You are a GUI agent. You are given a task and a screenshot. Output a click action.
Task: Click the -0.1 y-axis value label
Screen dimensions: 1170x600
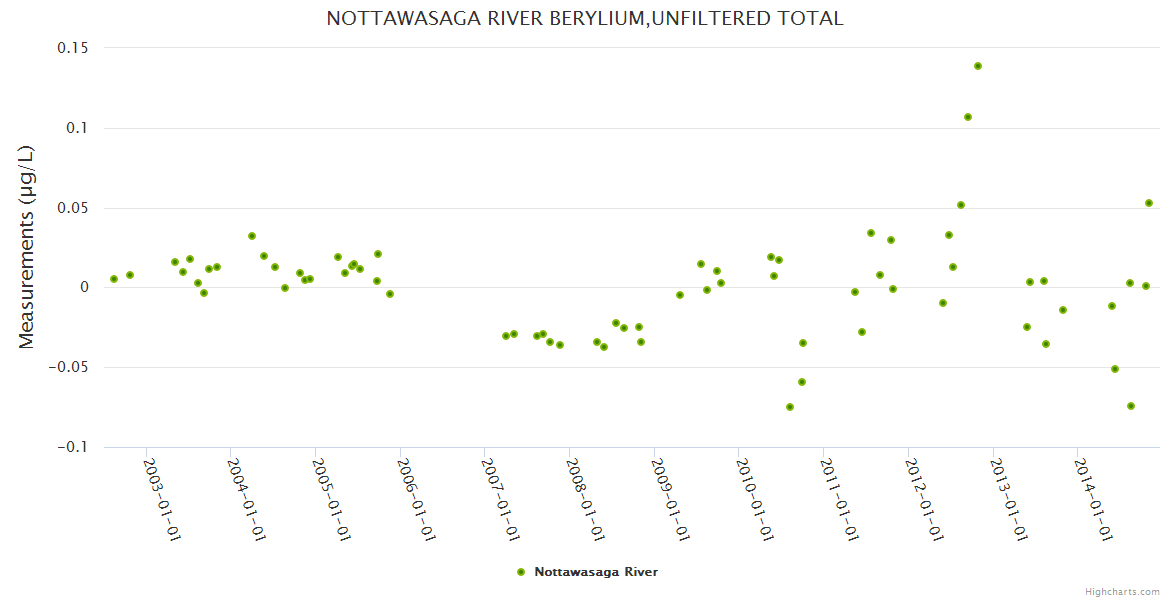tap(72, 447)
